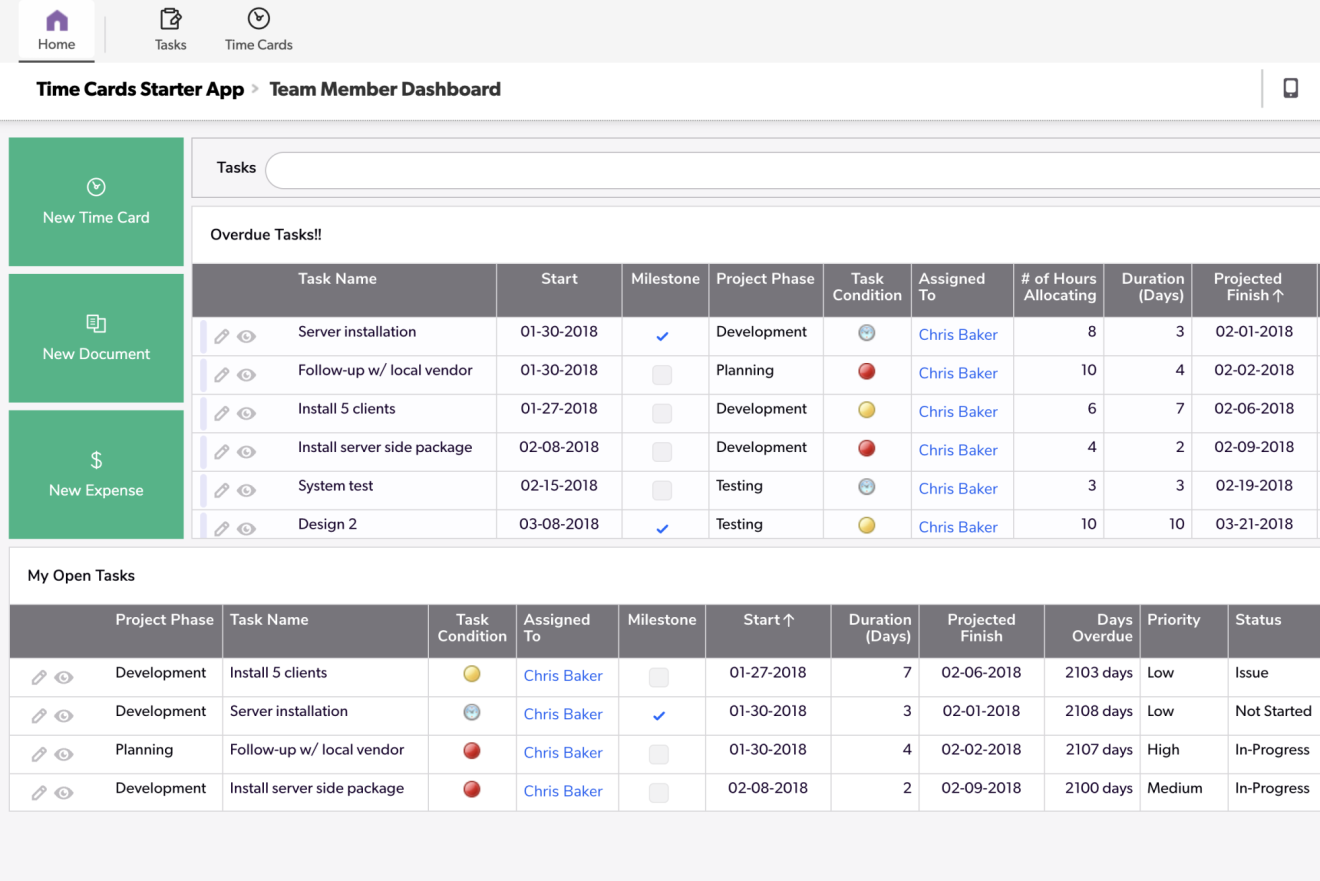Open Chris Baker link for System test
This screenshot has height=881, width=1320.
(958, 489)
